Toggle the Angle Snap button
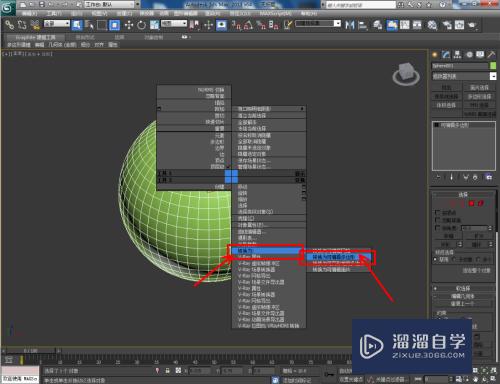Image resolution: width=500 pixels, height=384 pixels. tap(248, 25)
